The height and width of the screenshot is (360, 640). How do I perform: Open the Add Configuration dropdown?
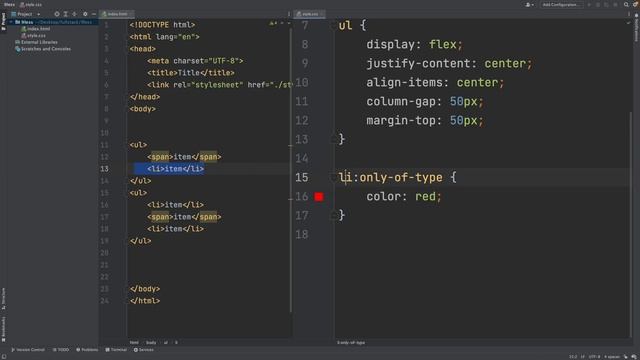point(561,4)
